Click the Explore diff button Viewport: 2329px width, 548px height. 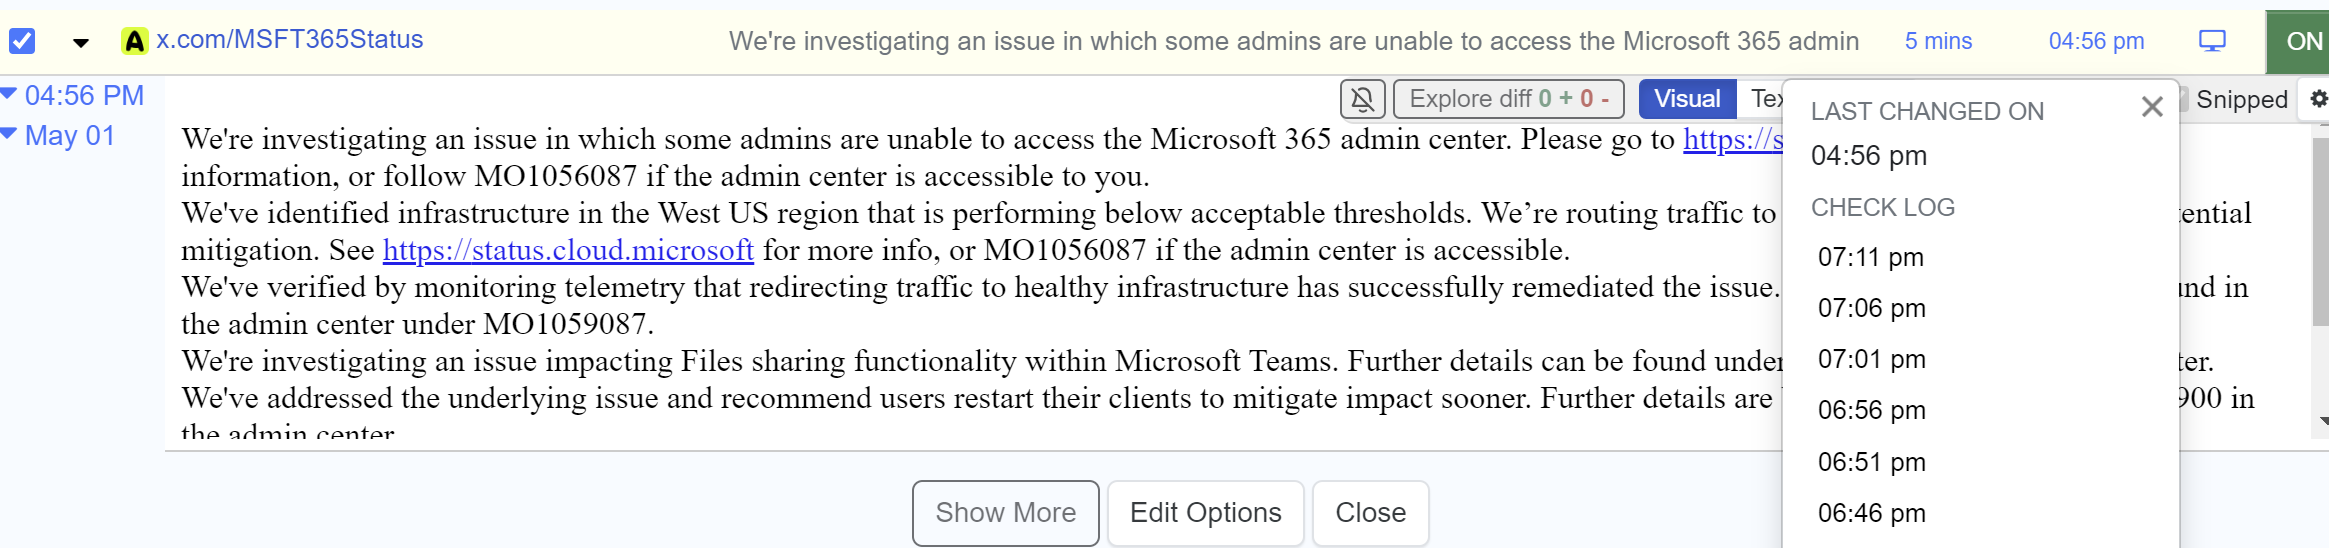tap(1508, 99)
